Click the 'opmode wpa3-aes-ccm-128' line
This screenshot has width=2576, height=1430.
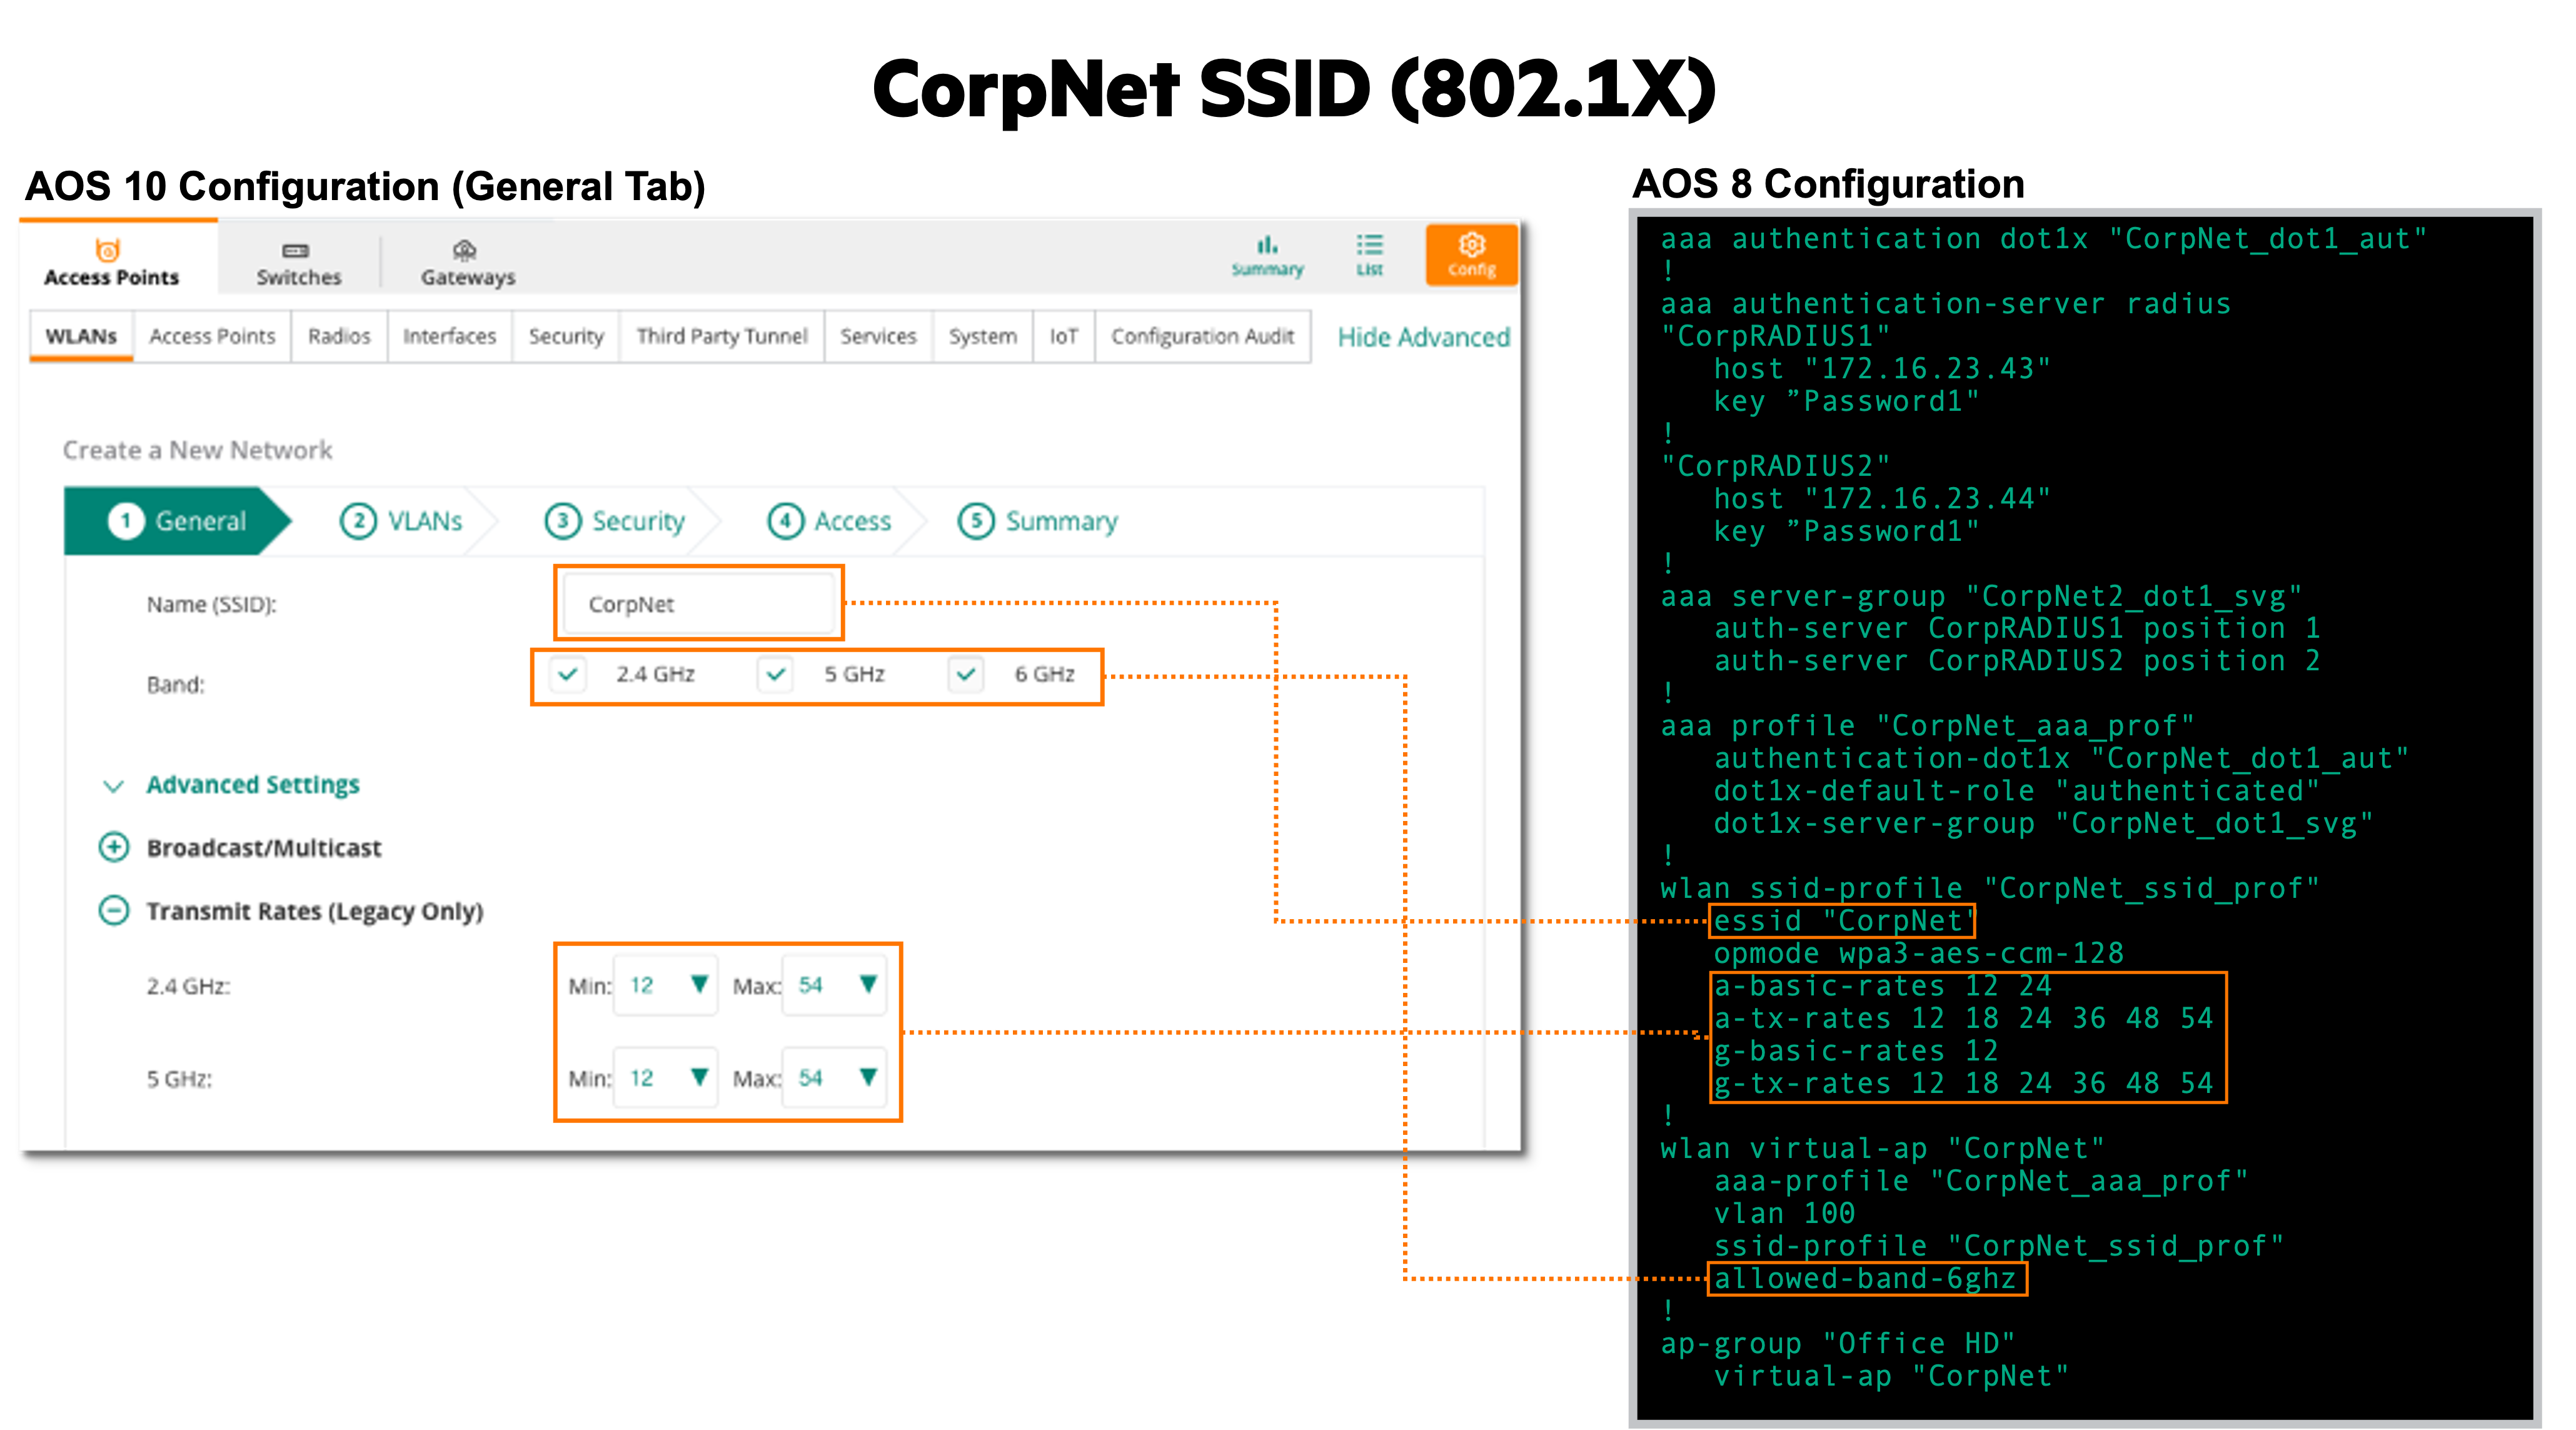1918,953
